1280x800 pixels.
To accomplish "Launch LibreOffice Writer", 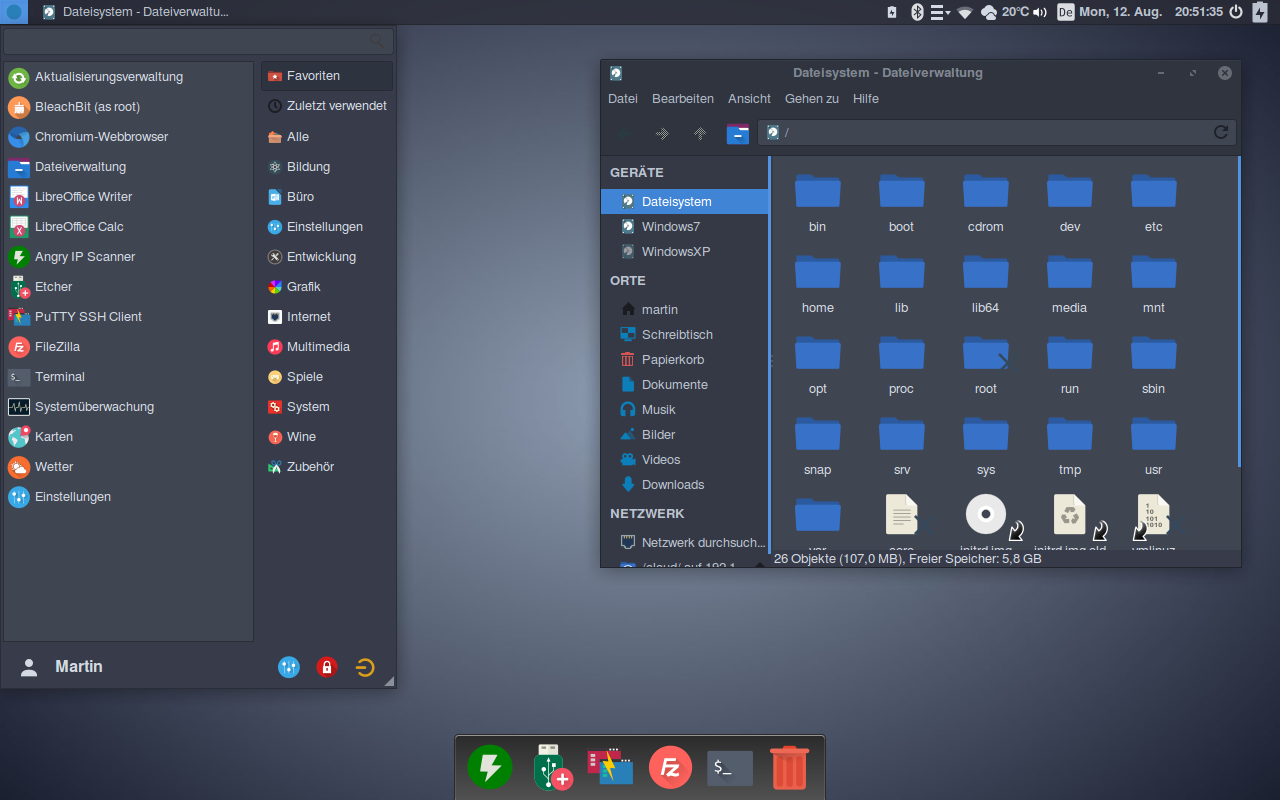I will pyautogui.click(x=129, y=197).
